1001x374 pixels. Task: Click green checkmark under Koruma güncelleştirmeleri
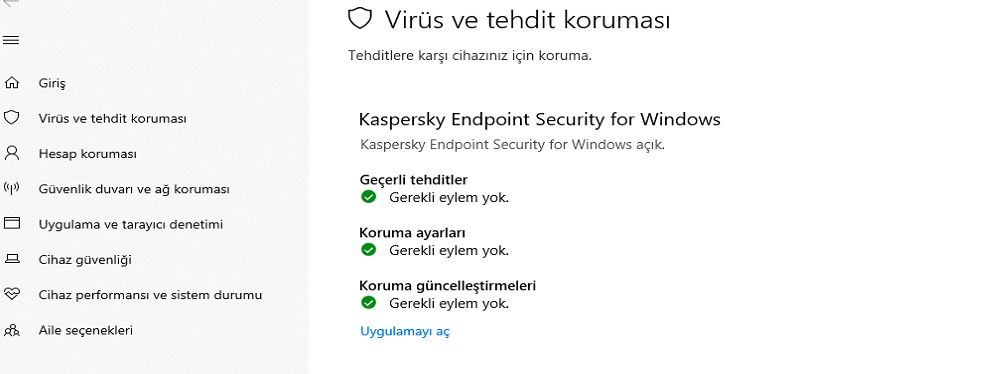pyautogui.click(x=368, y=303)
